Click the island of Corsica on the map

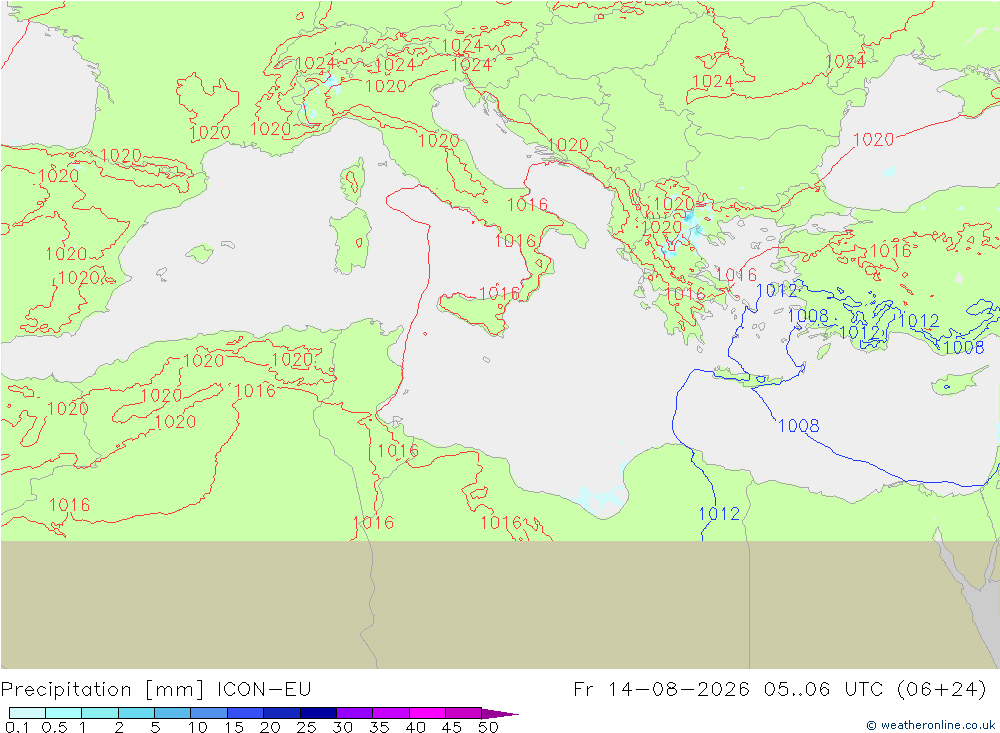(x=353, y=181)
